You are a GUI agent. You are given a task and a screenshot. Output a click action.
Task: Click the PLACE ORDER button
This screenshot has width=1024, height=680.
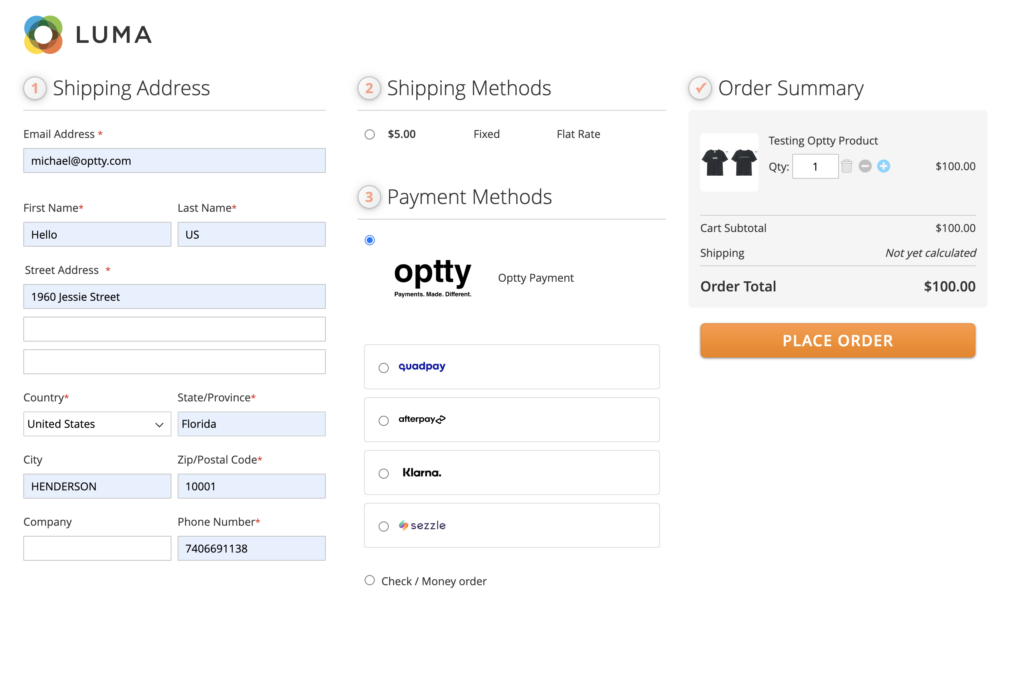837,340
